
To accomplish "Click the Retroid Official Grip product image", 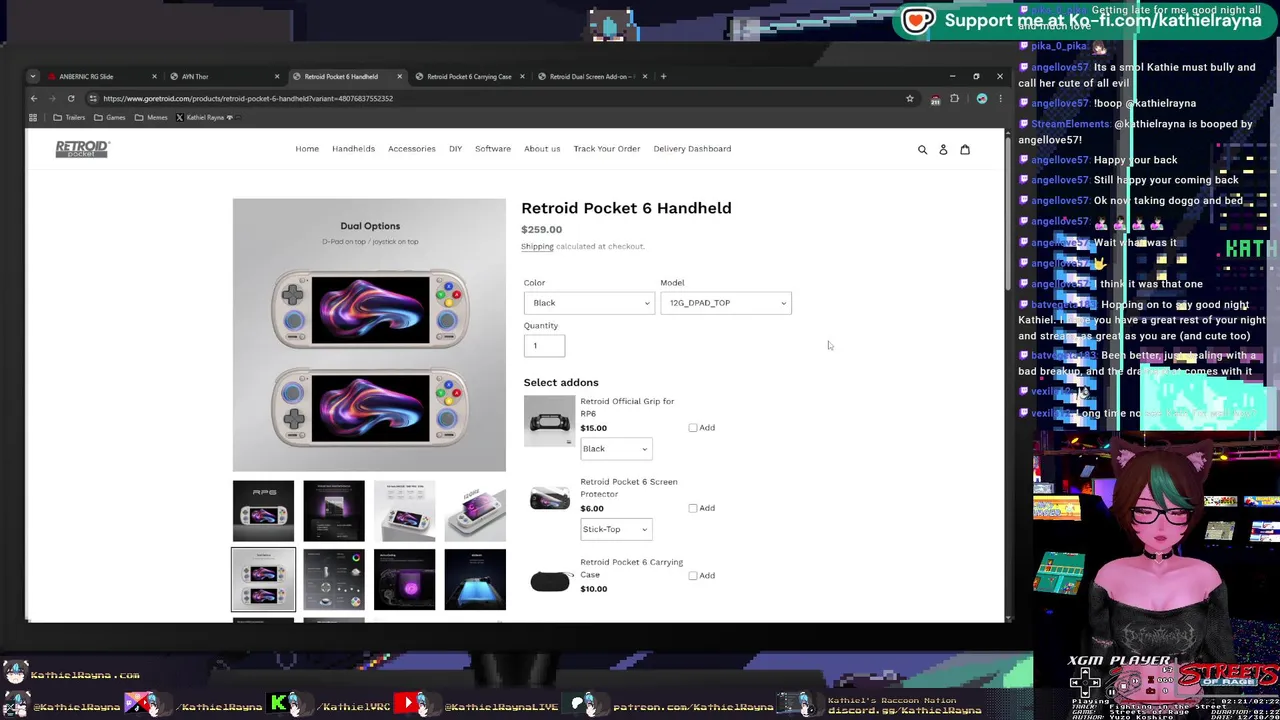I will tap(549, 421).
